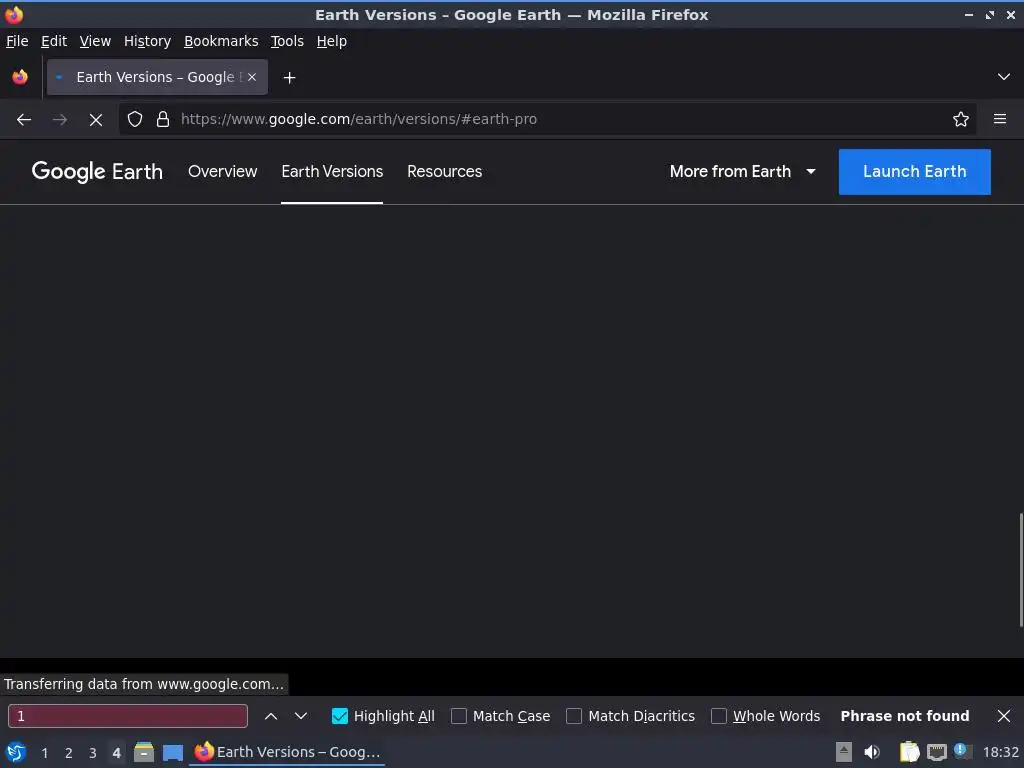Image resolution: width=1024 pixels, height=768 pixels.
Task: Close the Earth Versions tab
Action: [x=252, y=77]
